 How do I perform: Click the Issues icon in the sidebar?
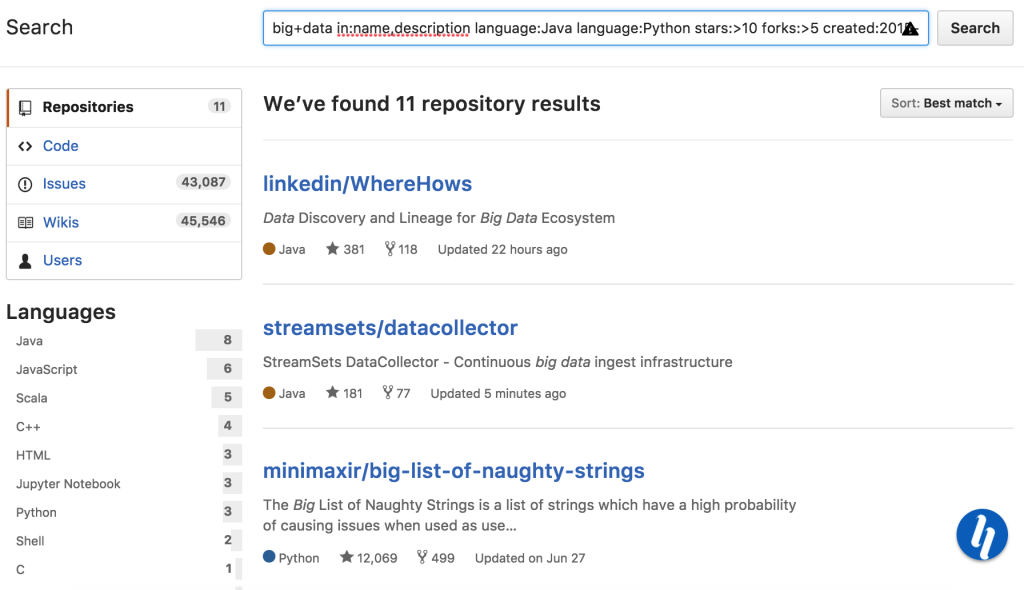pos(27,183)
